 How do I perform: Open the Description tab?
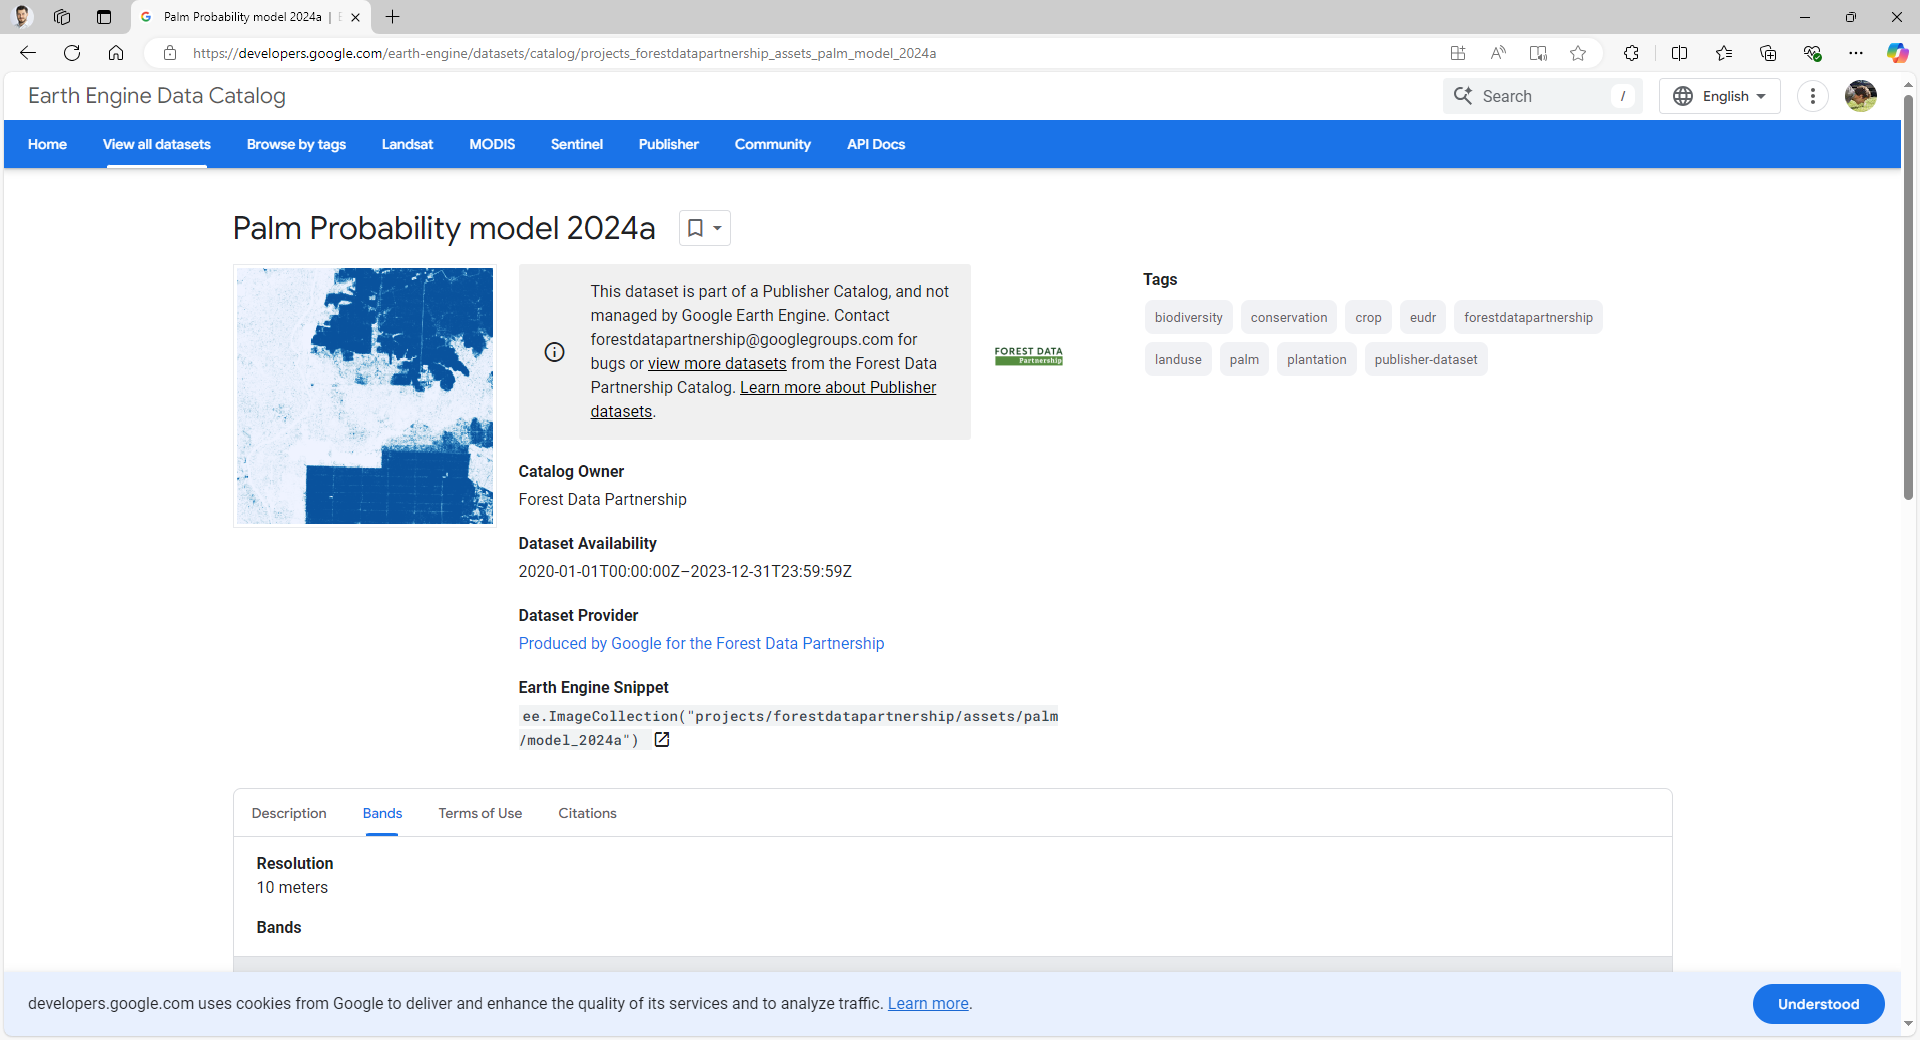(x=289, y=813)
